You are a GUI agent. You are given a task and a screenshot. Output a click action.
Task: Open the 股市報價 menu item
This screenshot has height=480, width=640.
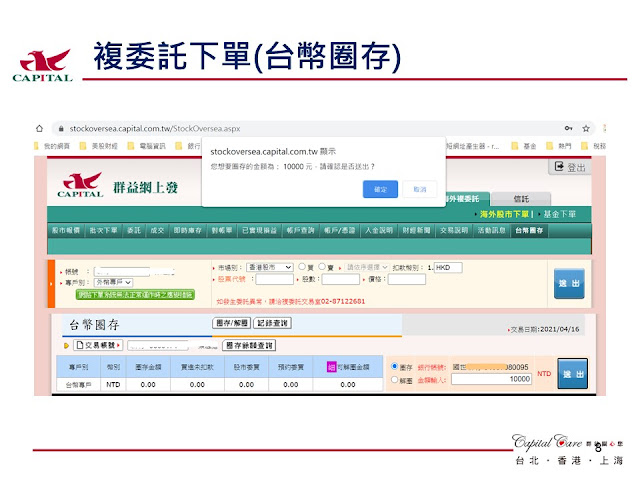coord(66,231)
